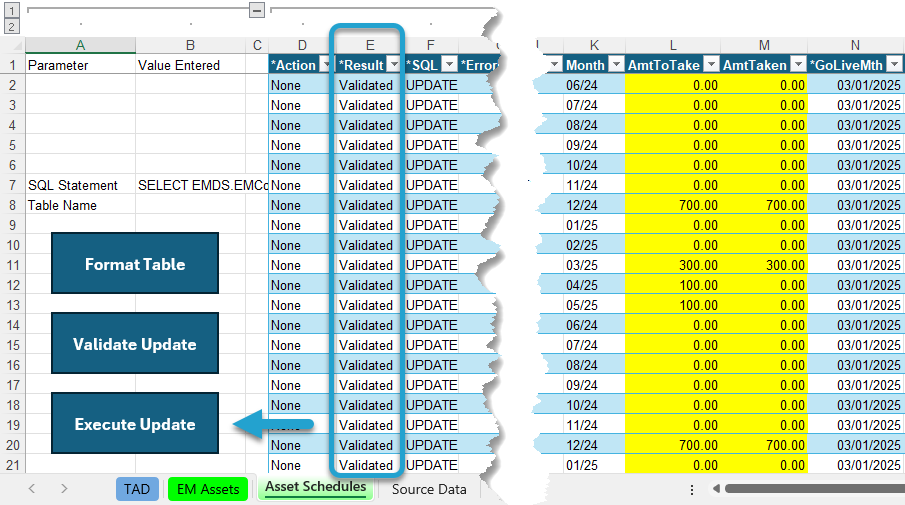Click the horizontal scrollbar thumb
Screen dimensions: 905x505
(814, 489)
